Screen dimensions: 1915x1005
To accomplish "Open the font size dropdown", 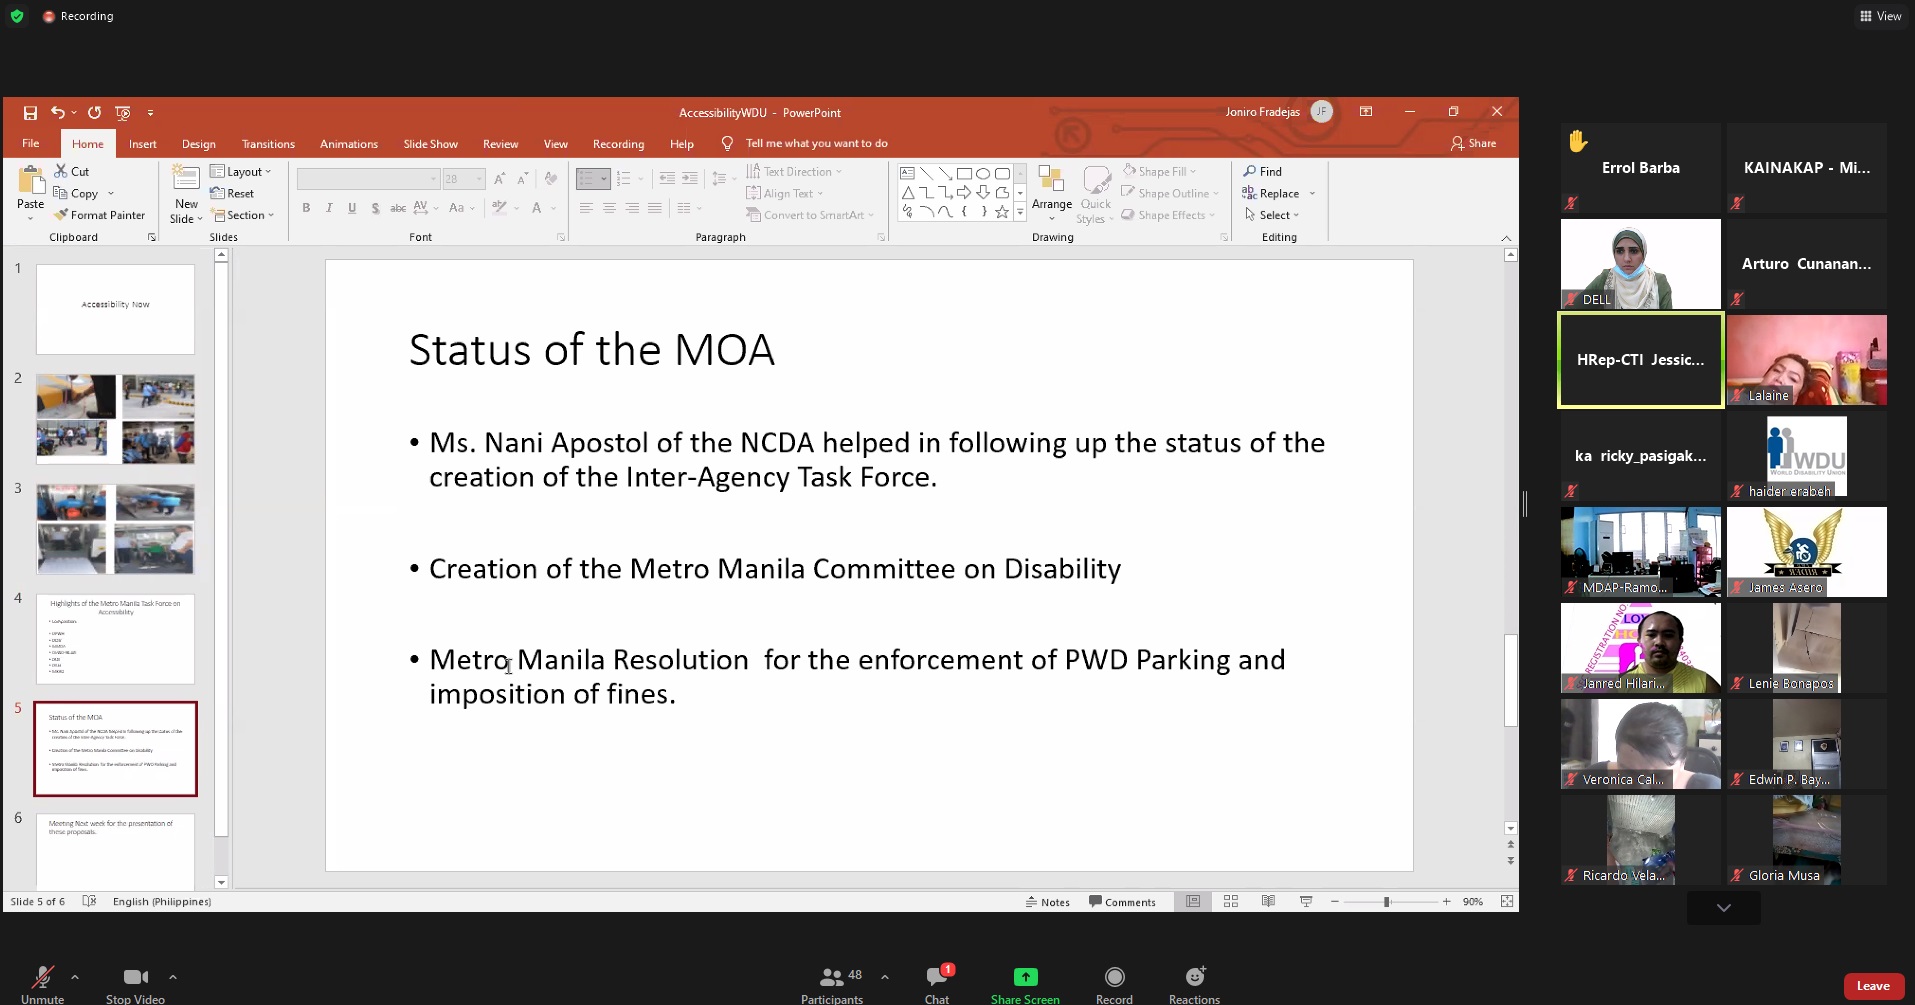I will (480, 179).
